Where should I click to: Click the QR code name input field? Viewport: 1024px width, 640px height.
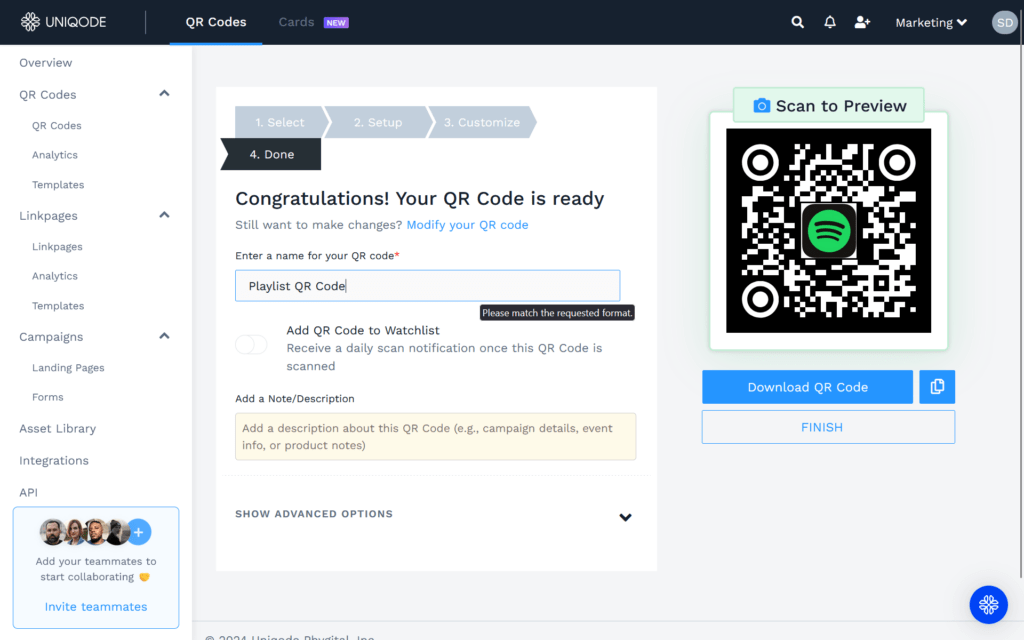click(x=427, y=285)
